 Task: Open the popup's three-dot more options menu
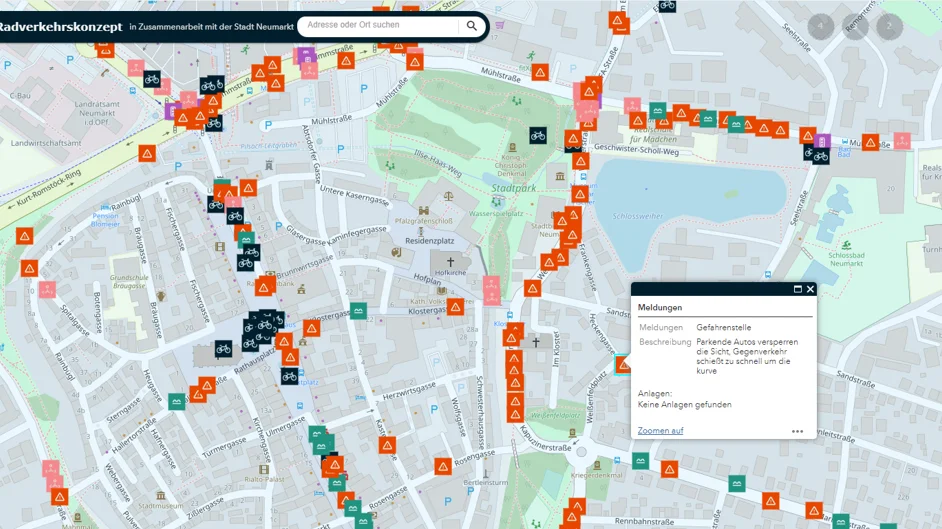click(797, 432)
